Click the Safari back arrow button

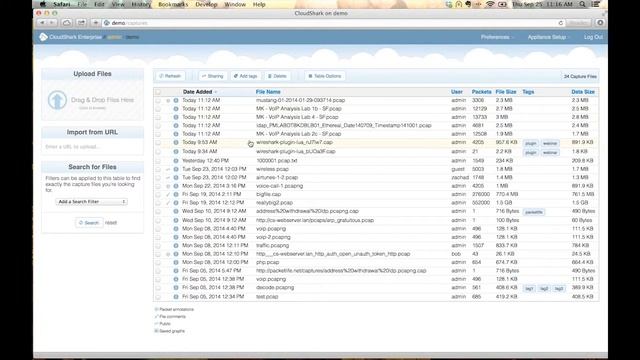click(42, 23)
